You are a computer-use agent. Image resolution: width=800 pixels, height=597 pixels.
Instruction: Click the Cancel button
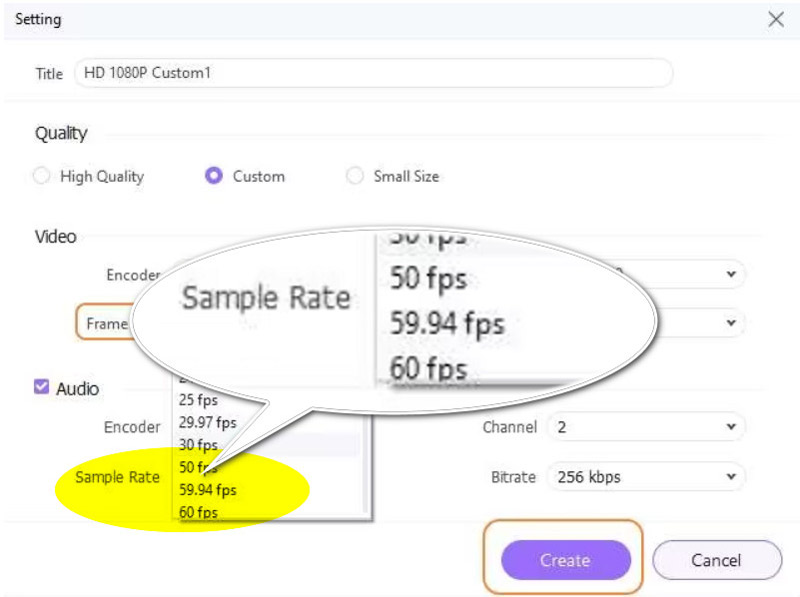point(717,560)
